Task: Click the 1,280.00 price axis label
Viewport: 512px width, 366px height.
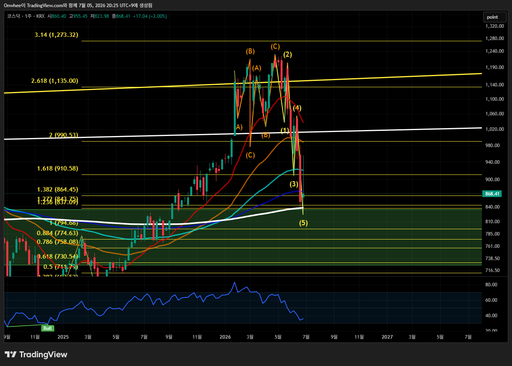Action: pyautogui.click(x=494, y=38)
